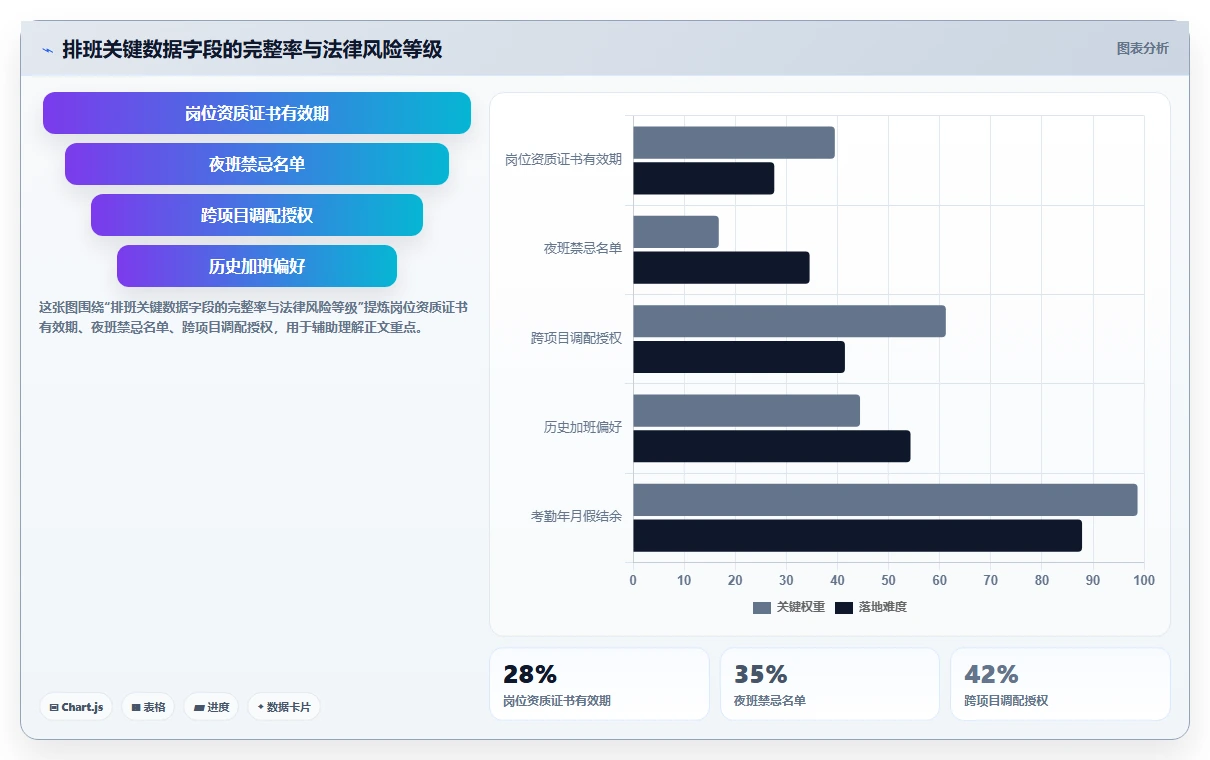Click the 落地难度 bar for 历史加班偏好

pyautogui.click(x=772, y=446)
